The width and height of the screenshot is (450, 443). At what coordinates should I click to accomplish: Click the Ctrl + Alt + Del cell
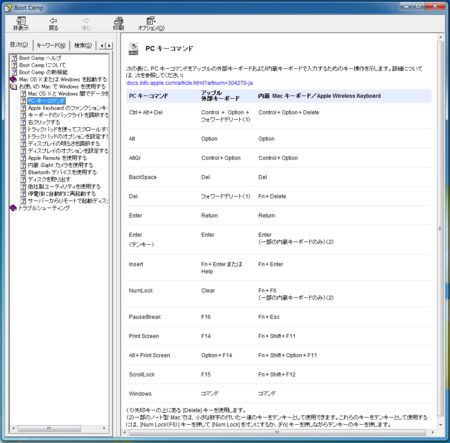coord(146,113)
